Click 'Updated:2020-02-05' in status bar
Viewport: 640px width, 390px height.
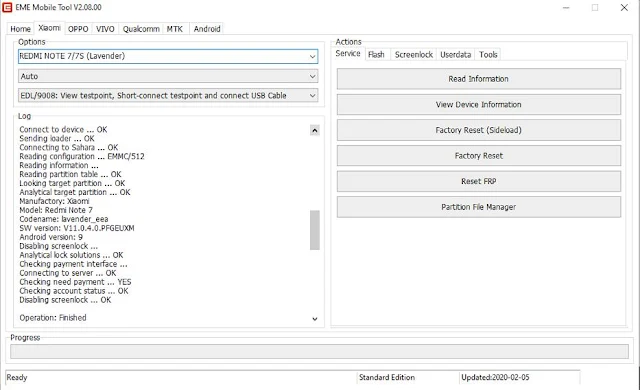[x=495, y=377]
